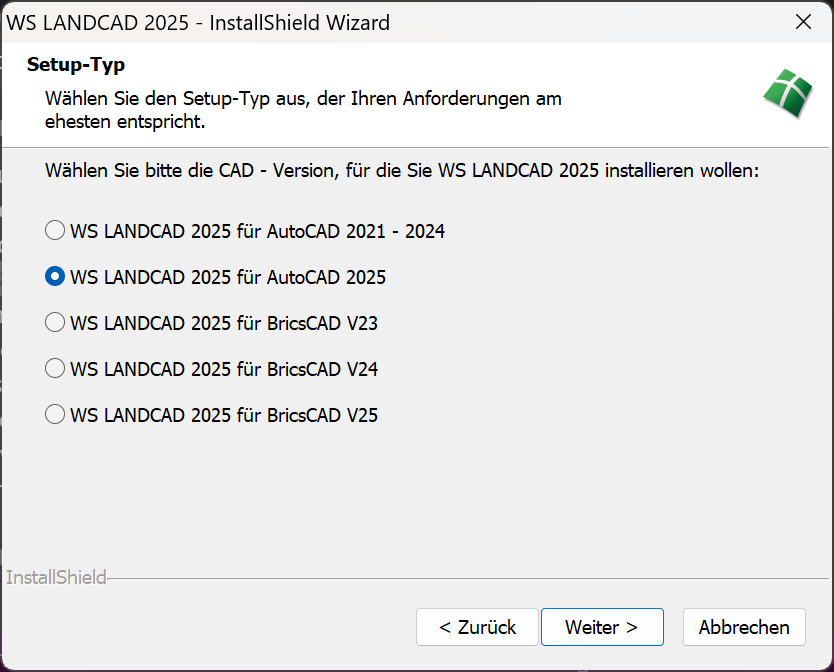Click the 'Wählen Sie bitte die CAD - Version' prompt
834x672 pixels.
[402, 171]
